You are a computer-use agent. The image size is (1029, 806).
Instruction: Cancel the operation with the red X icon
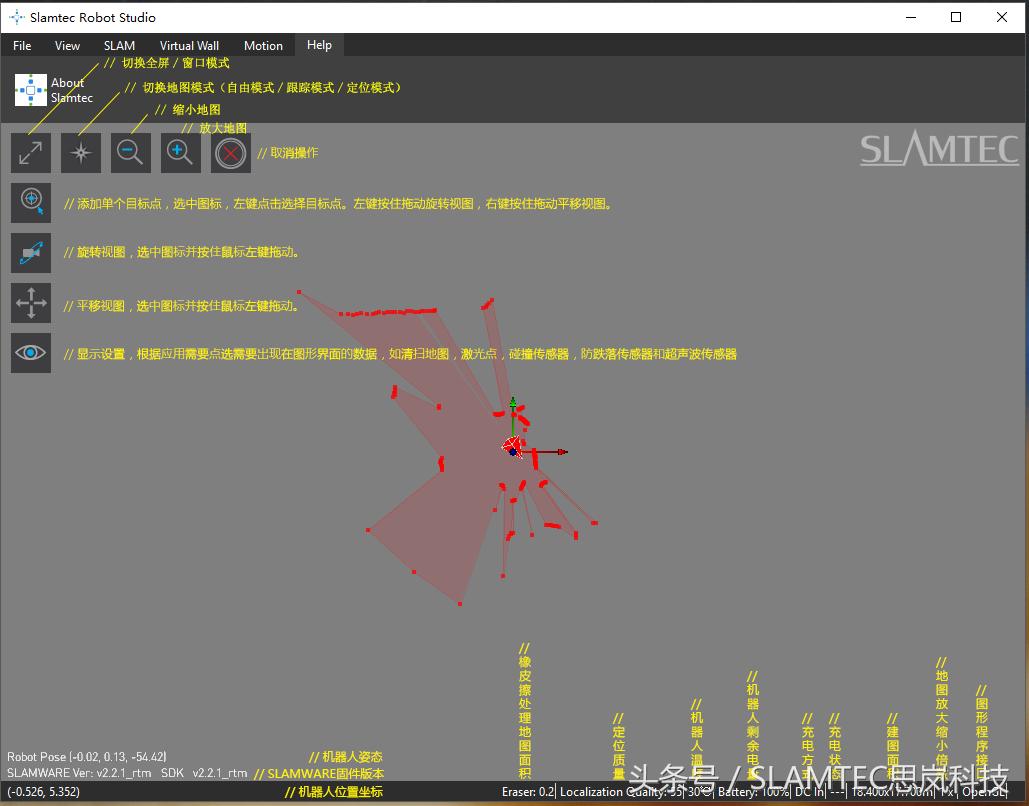click(231, 153)
